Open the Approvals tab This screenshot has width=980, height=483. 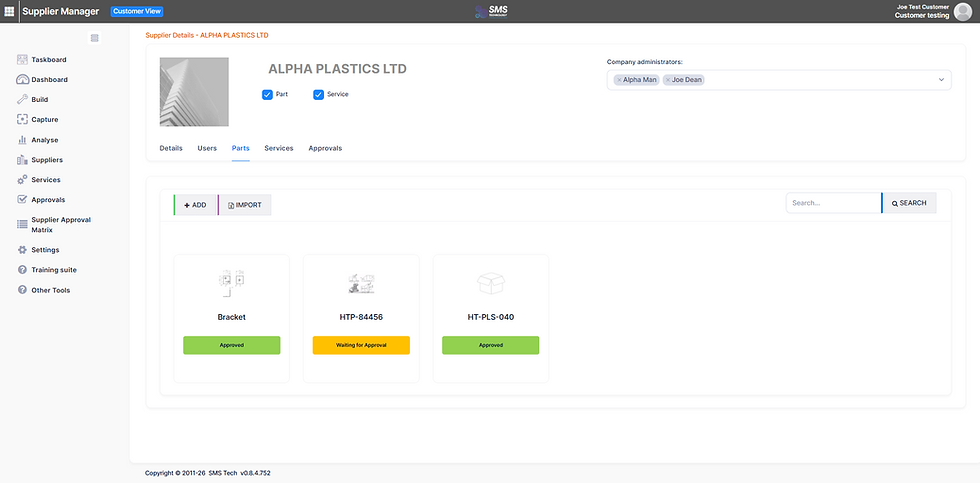pos(325,148)
